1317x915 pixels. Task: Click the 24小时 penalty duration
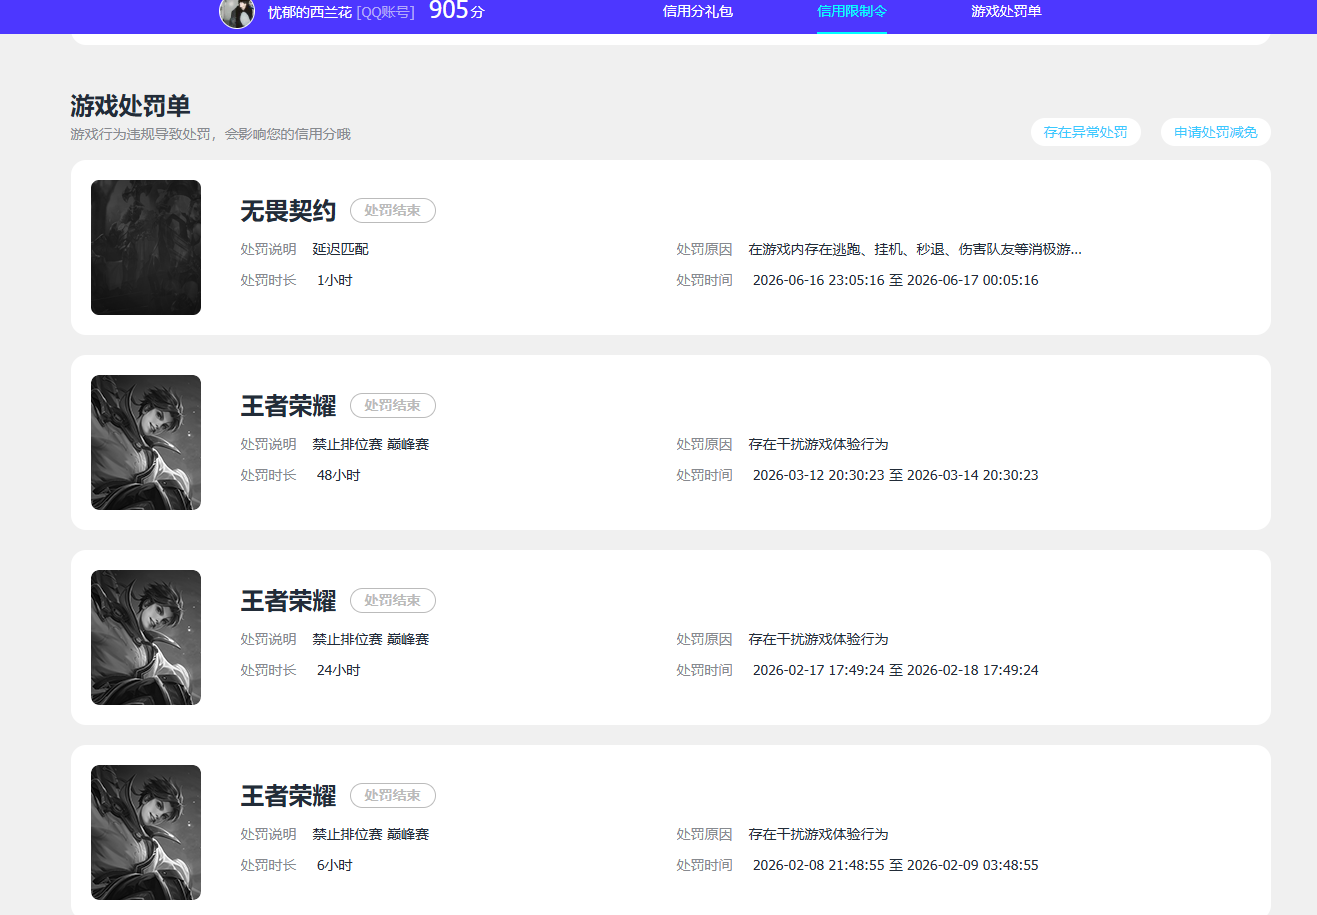coord(339,670)
